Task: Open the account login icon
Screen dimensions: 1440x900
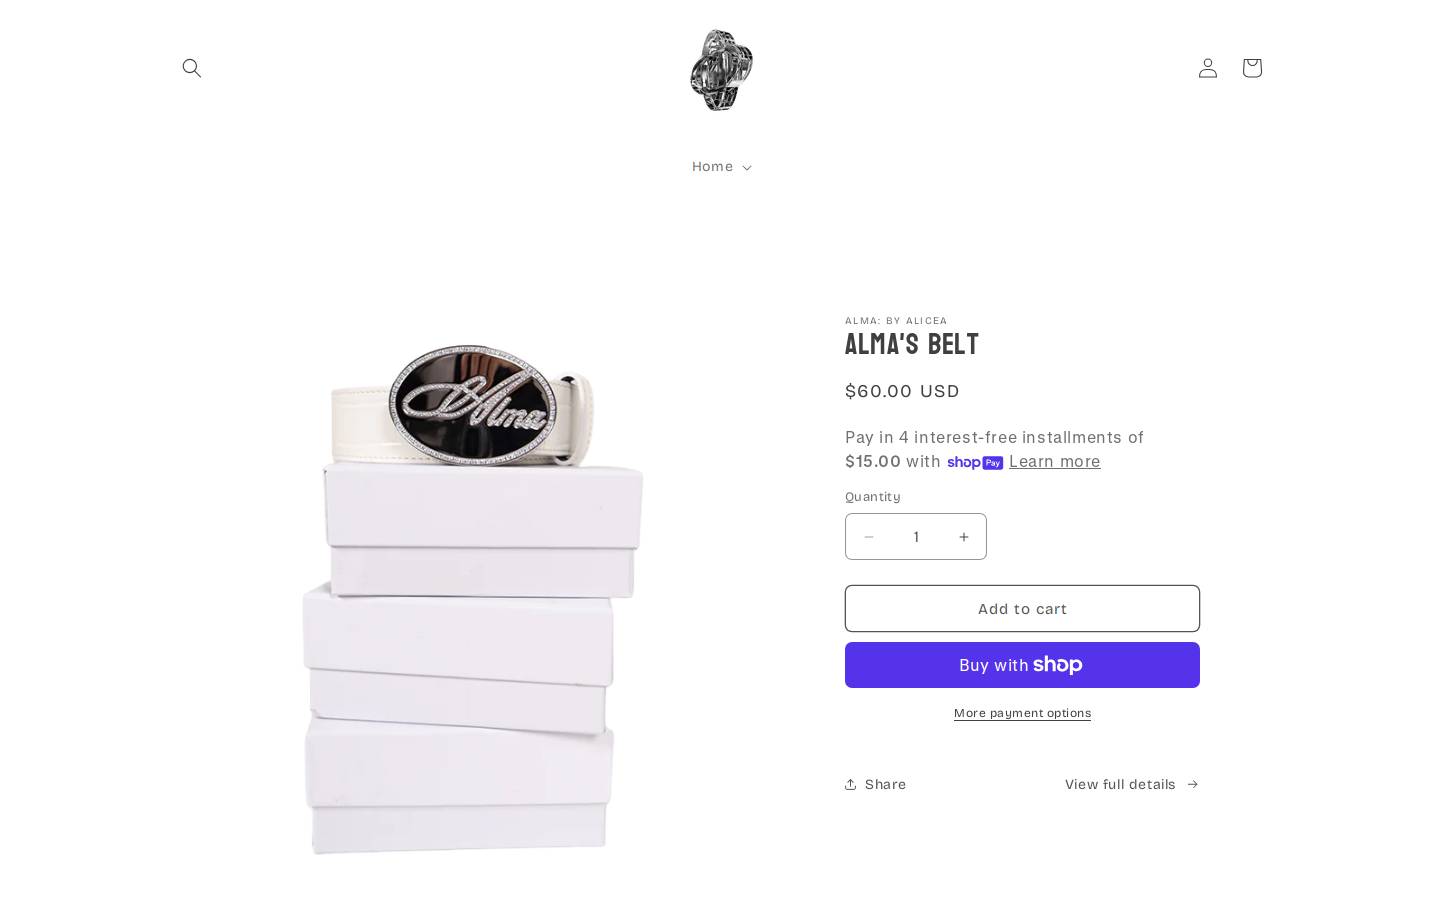Action: pyautogui.click(x=1208, y=68)
